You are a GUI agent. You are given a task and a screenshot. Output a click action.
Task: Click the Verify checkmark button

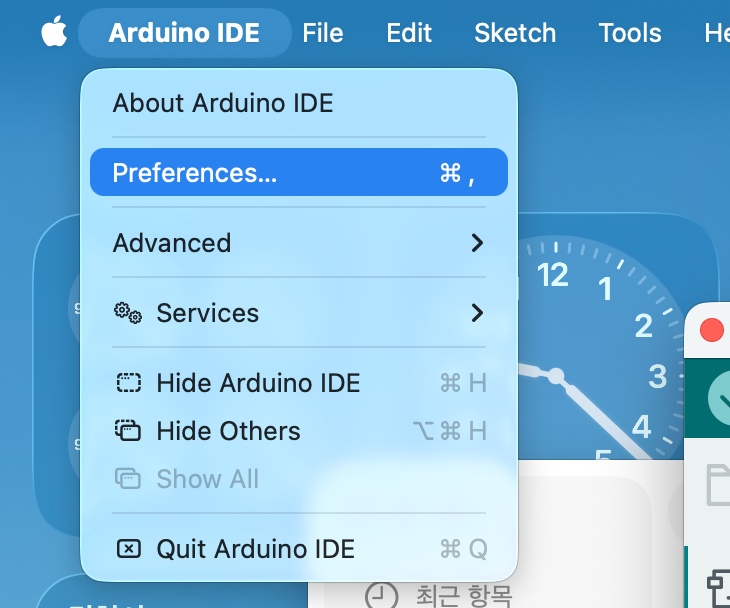click(x=720, y=399)
